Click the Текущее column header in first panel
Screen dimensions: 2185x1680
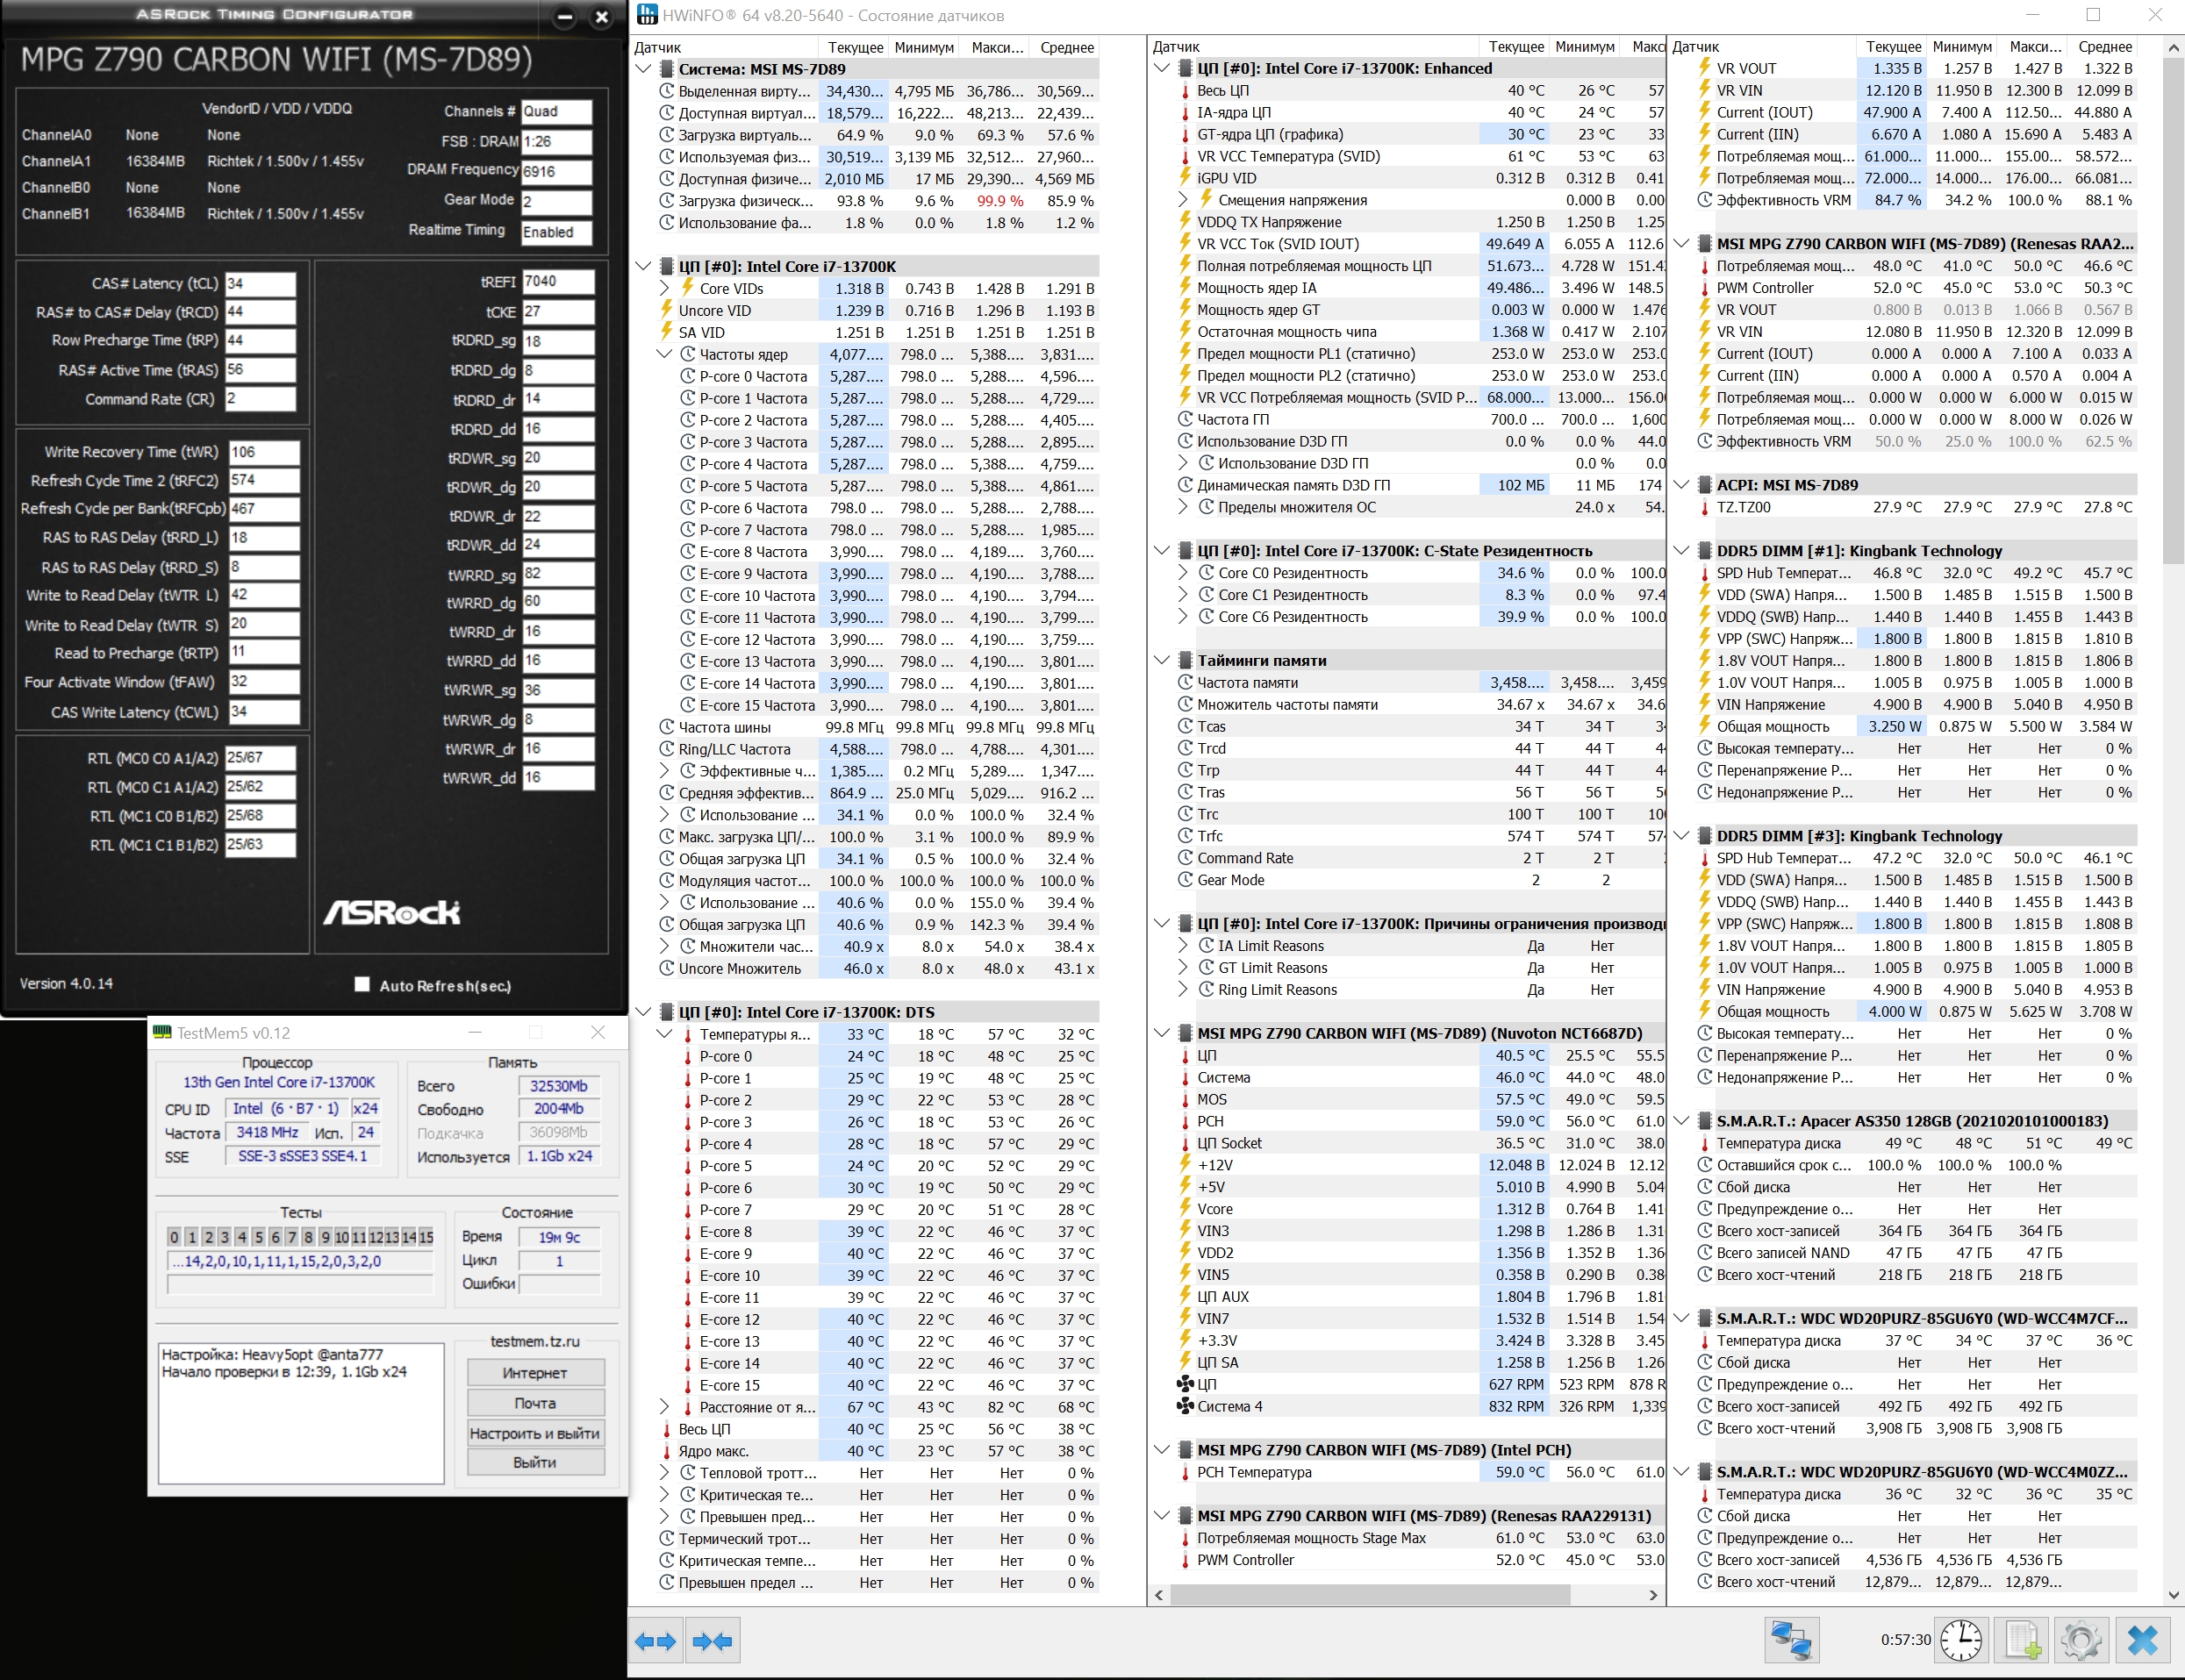coord(855,47)
